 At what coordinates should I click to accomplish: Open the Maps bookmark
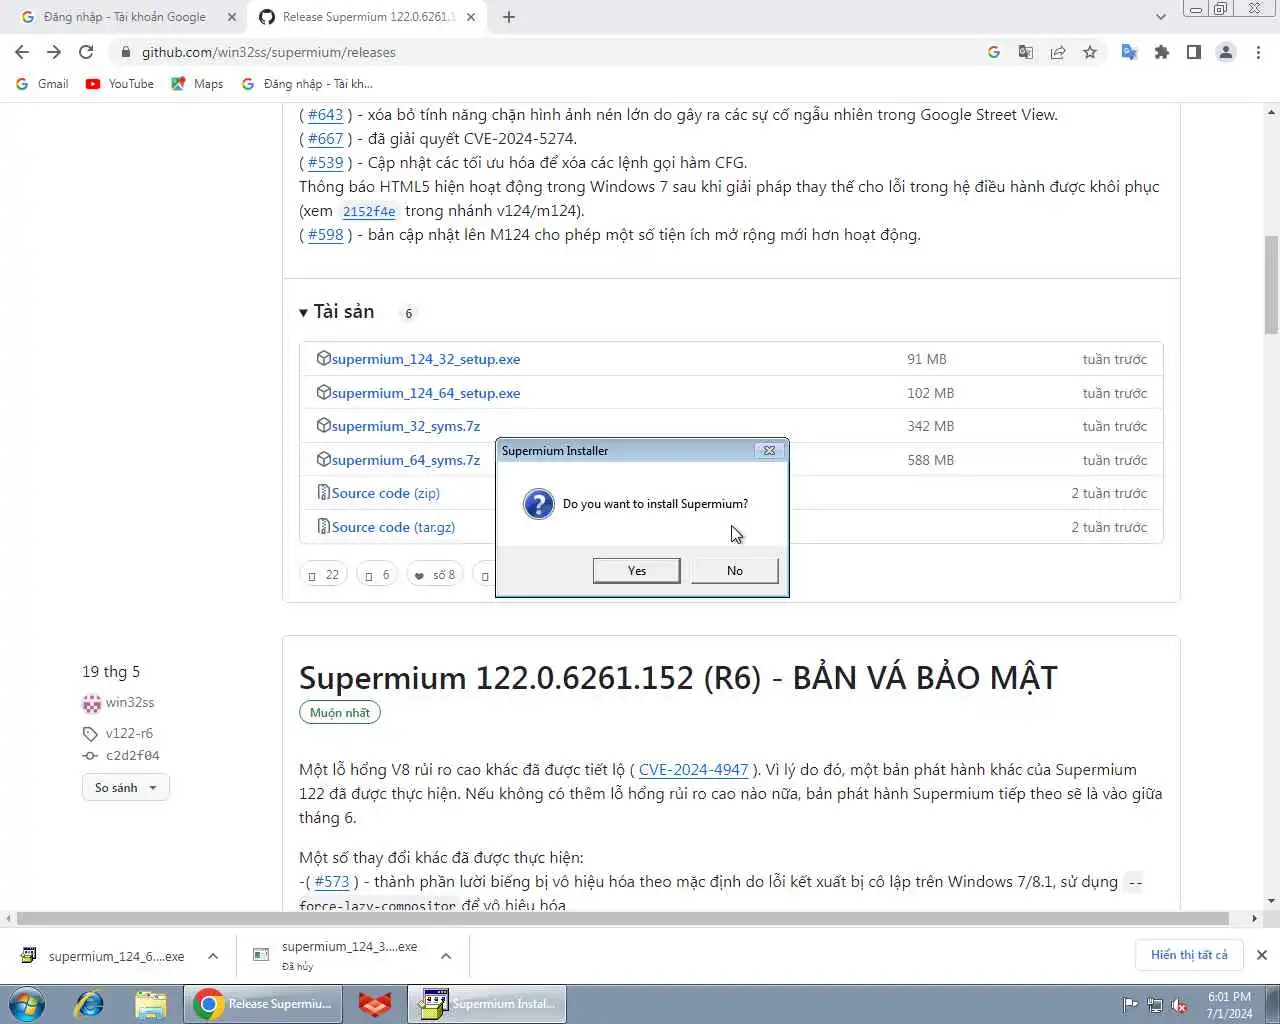point(198,84)
